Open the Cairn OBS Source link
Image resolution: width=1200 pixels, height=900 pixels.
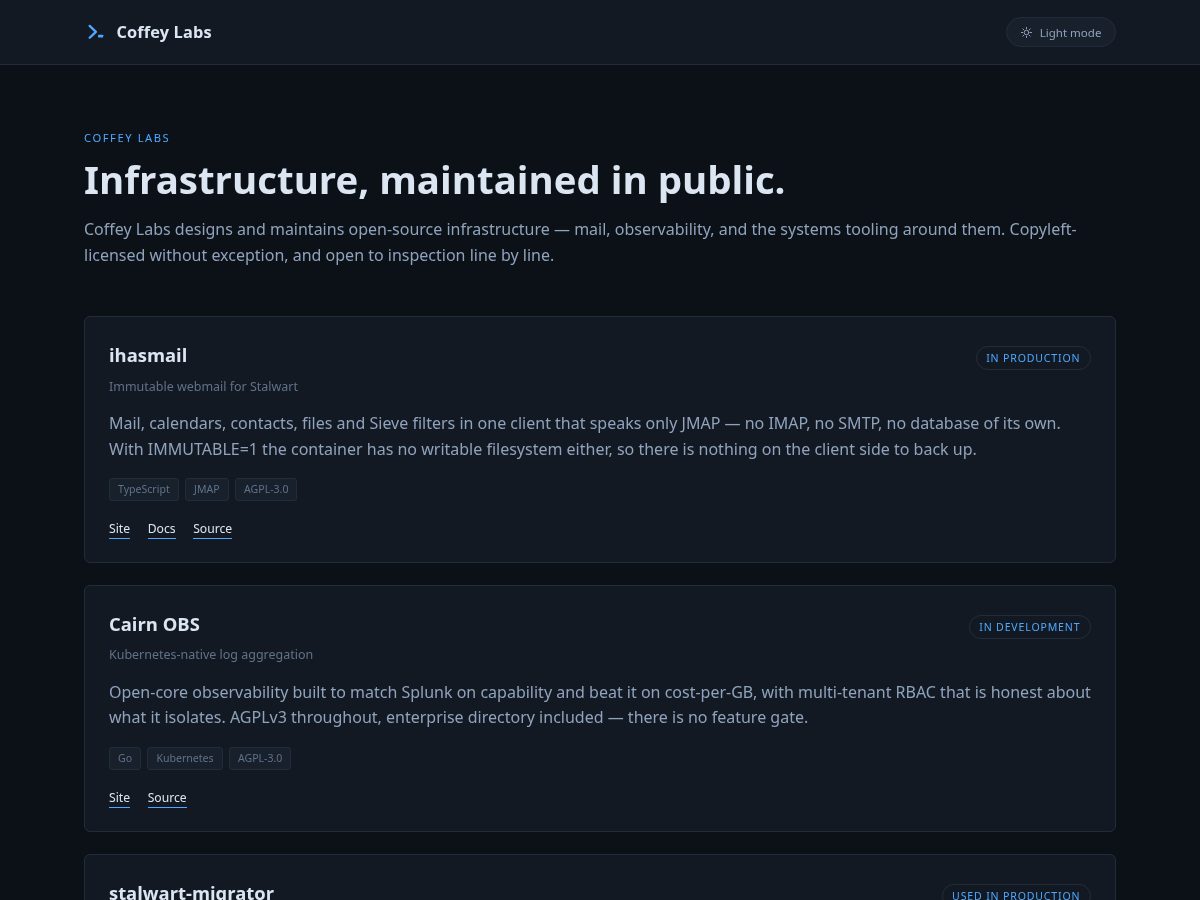point(167,798)
